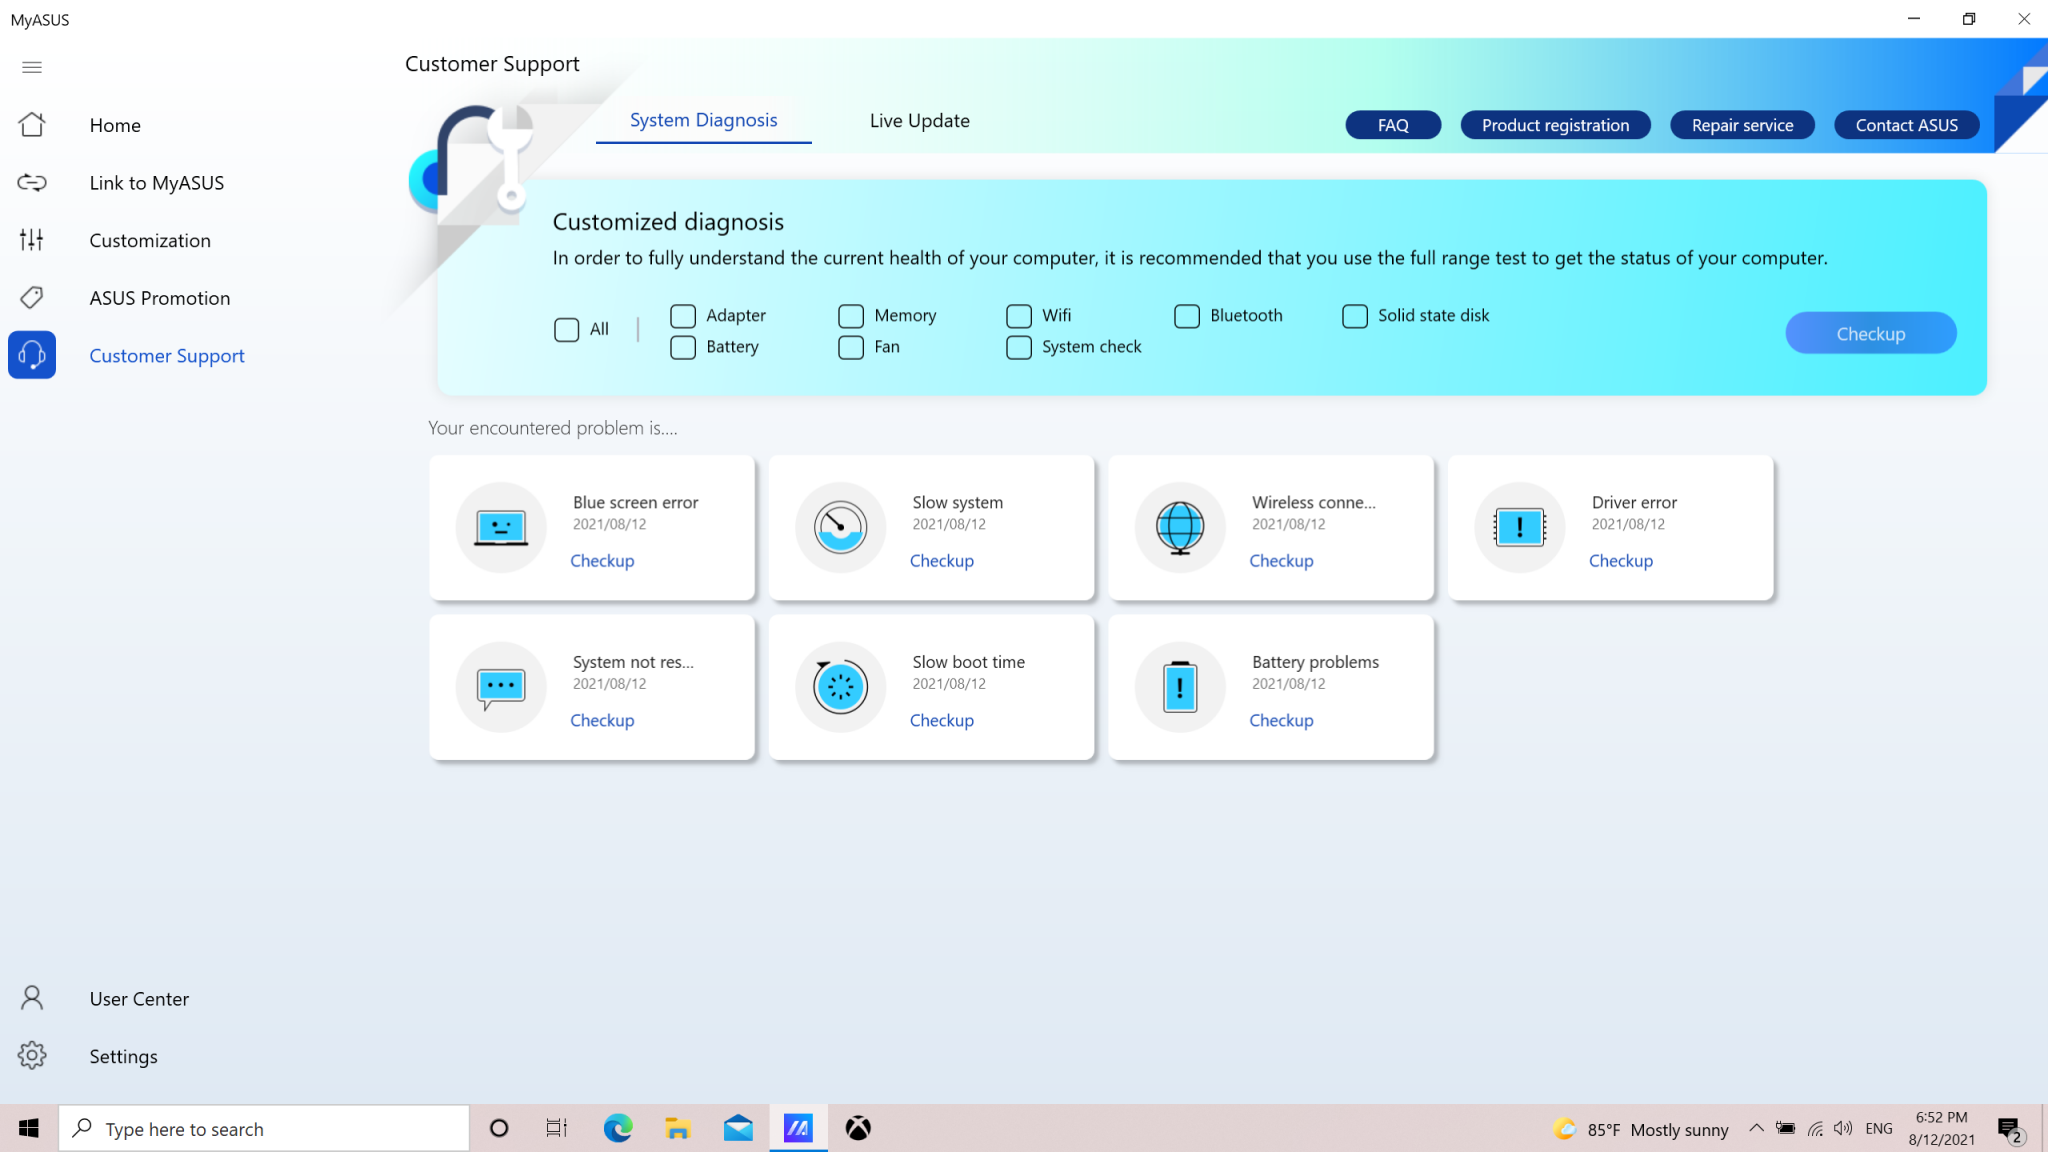
Task: Check the All diagnosis checkbox
Action: (x=566, y=329)
